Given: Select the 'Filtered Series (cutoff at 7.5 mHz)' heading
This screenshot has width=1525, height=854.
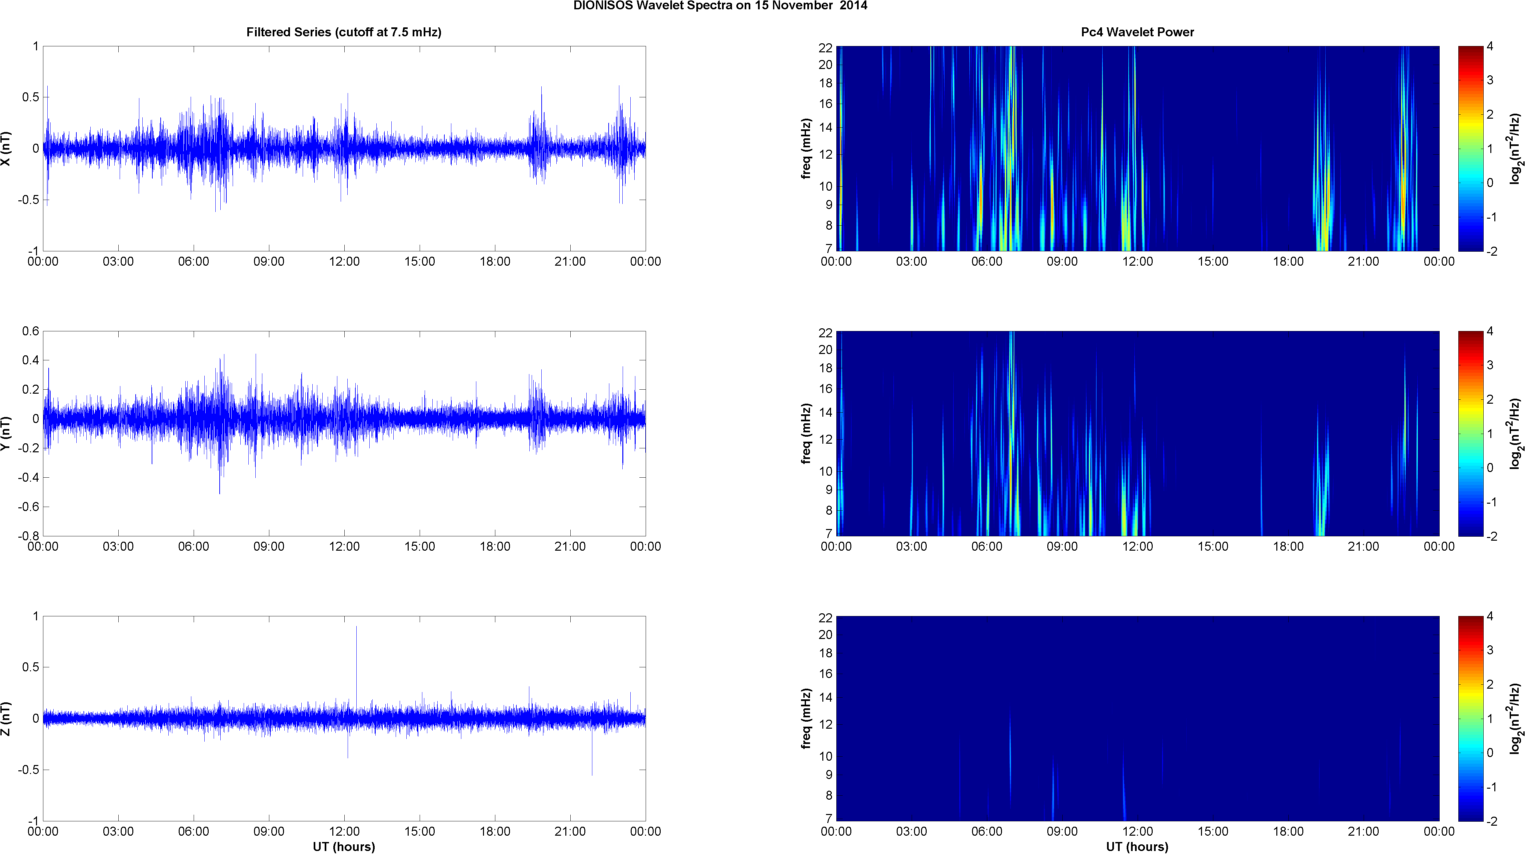Looking at the screenshot, I should tap(344, 32).
